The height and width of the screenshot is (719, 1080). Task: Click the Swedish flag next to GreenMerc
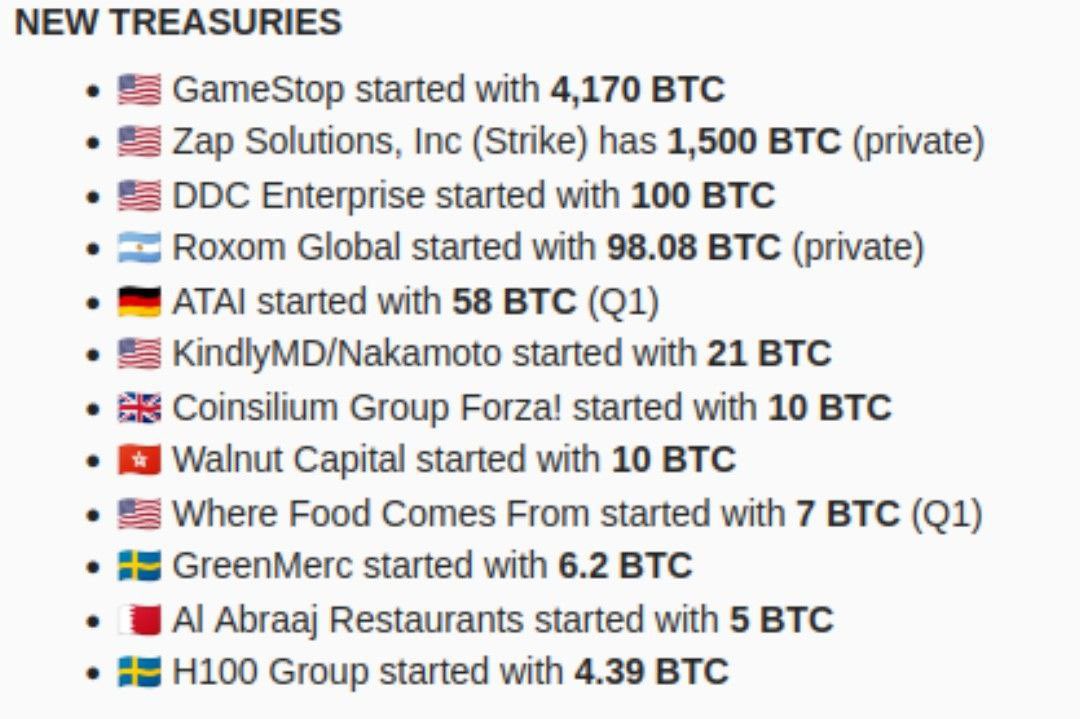pos(139,566)
